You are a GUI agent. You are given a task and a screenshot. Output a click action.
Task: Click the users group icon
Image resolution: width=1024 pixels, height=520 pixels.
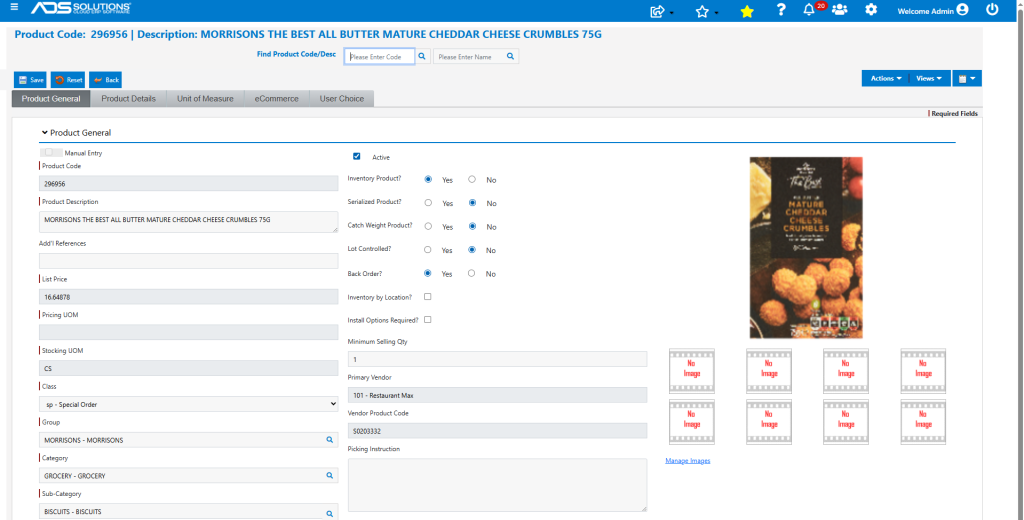tap(840, 10)
